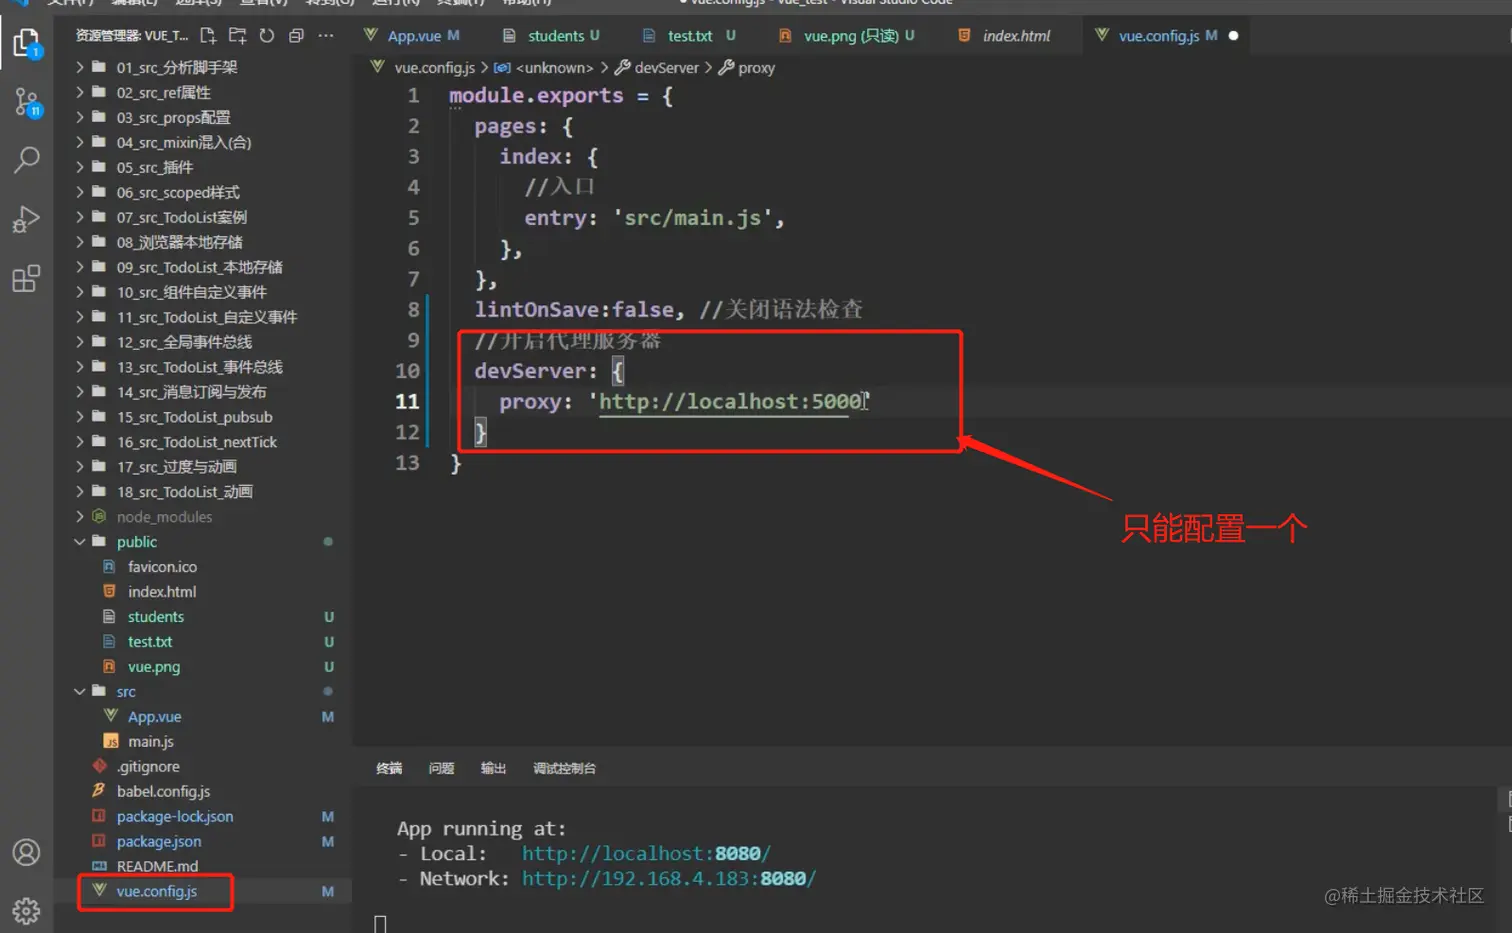Open the explorer more actions menu
The height and width of the screenshot is (933, 1512).
click(x=326, y=36)
